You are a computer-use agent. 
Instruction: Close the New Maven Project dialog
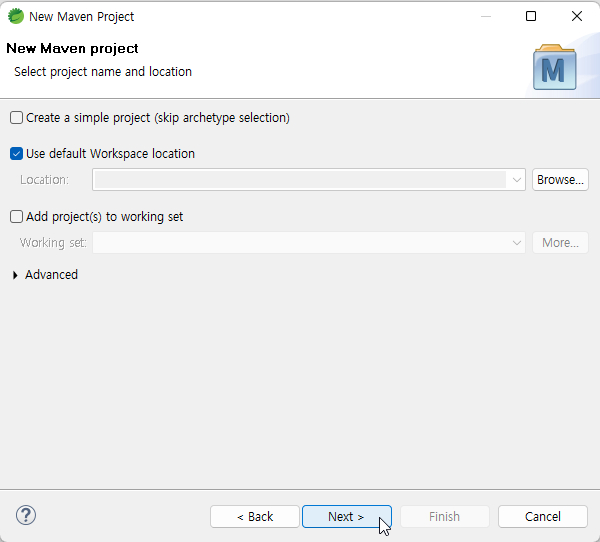coord(577,16)
